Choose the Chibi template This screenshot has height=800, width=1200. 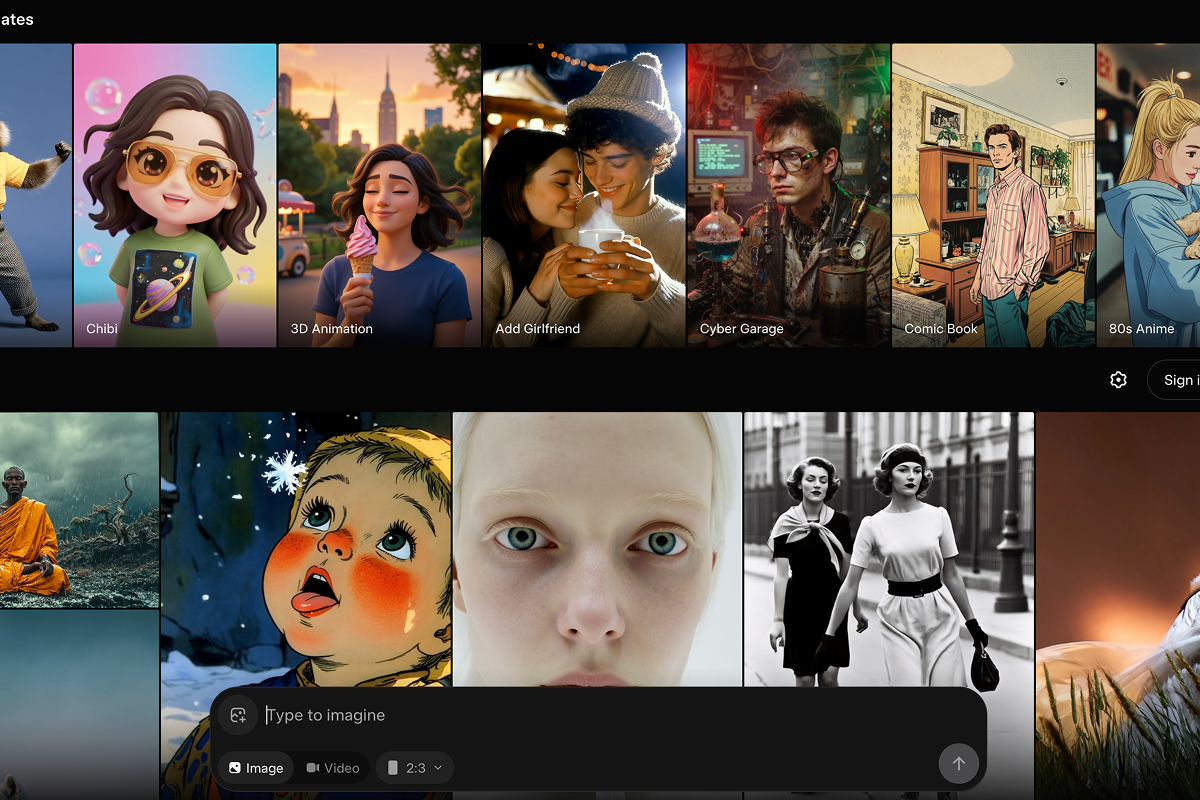[175, 195]
